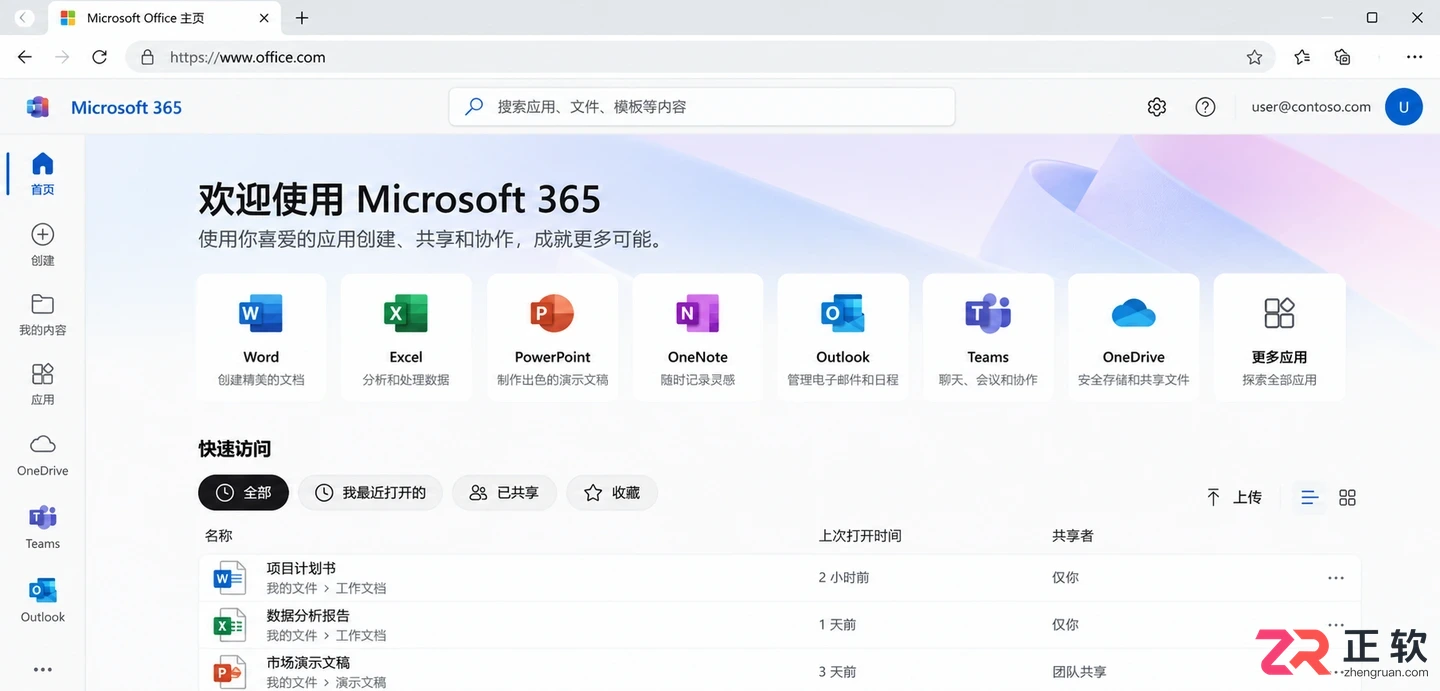Viewport: 1440px width, 691px height.
Task: Click '2 小时前' in the 项目计划书 row
Action: (x=843, y=578)
